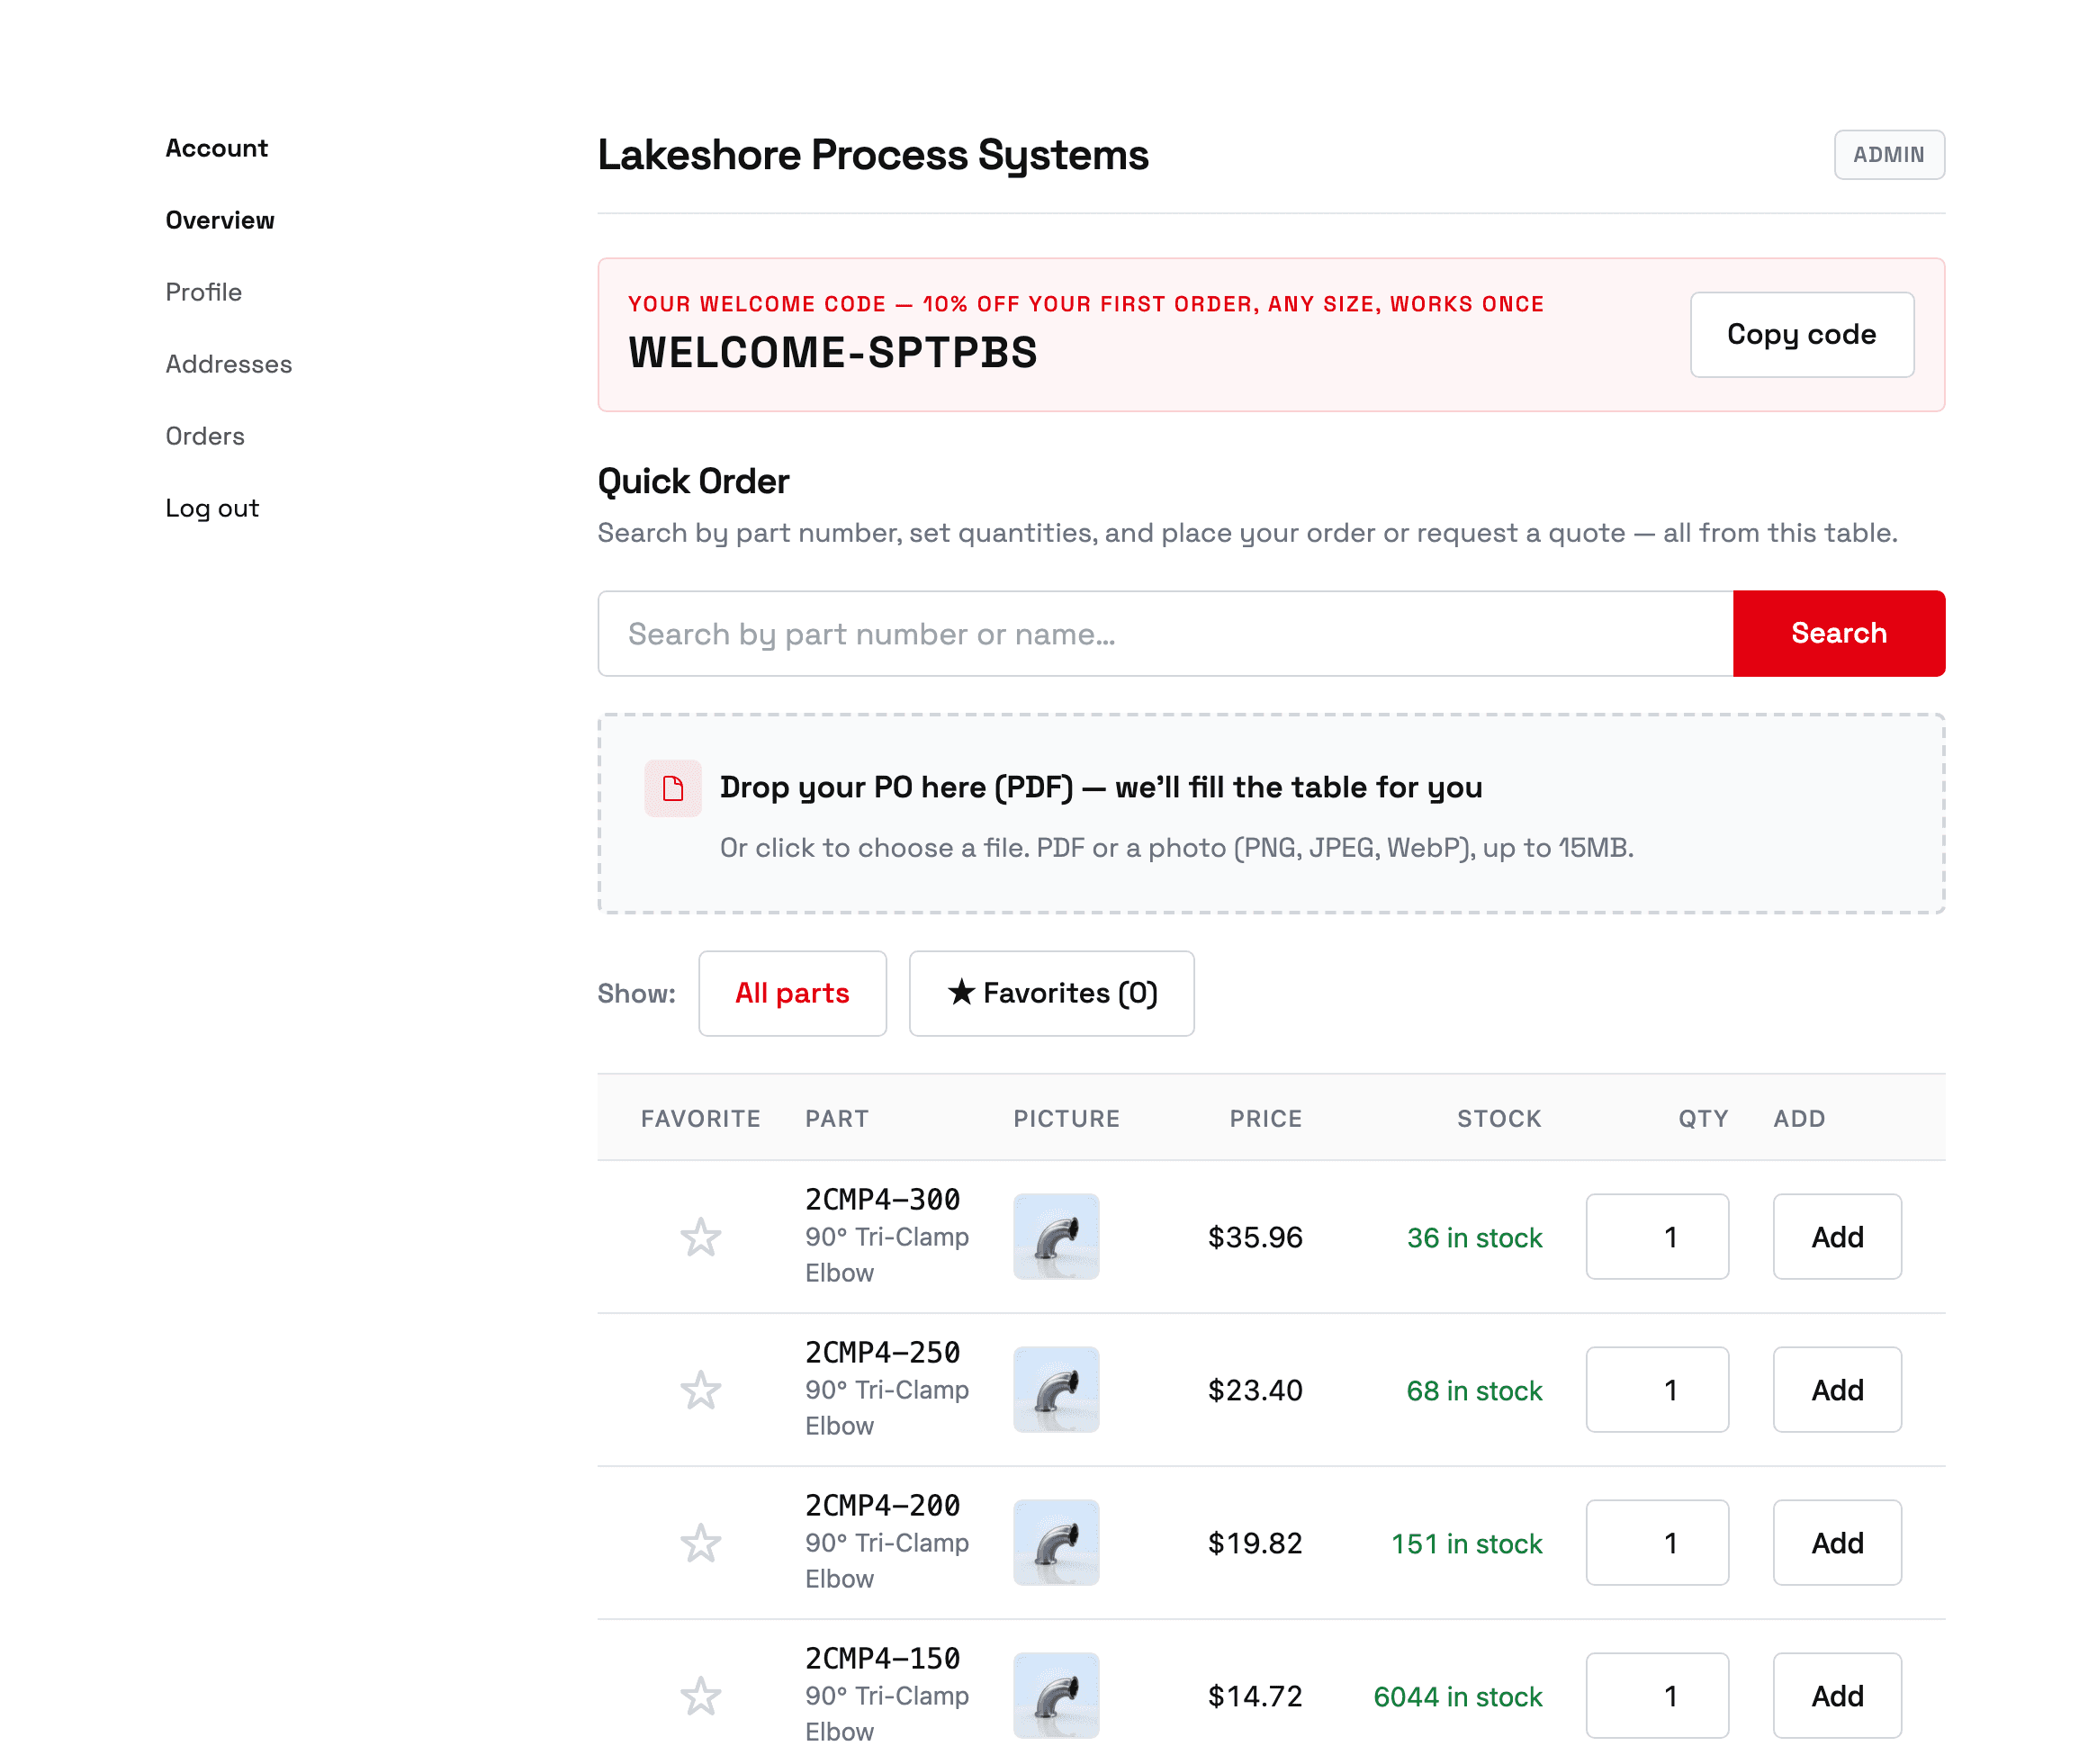Click the Account sidebar heading
2088x1764 pixels.
coord(217,148)
